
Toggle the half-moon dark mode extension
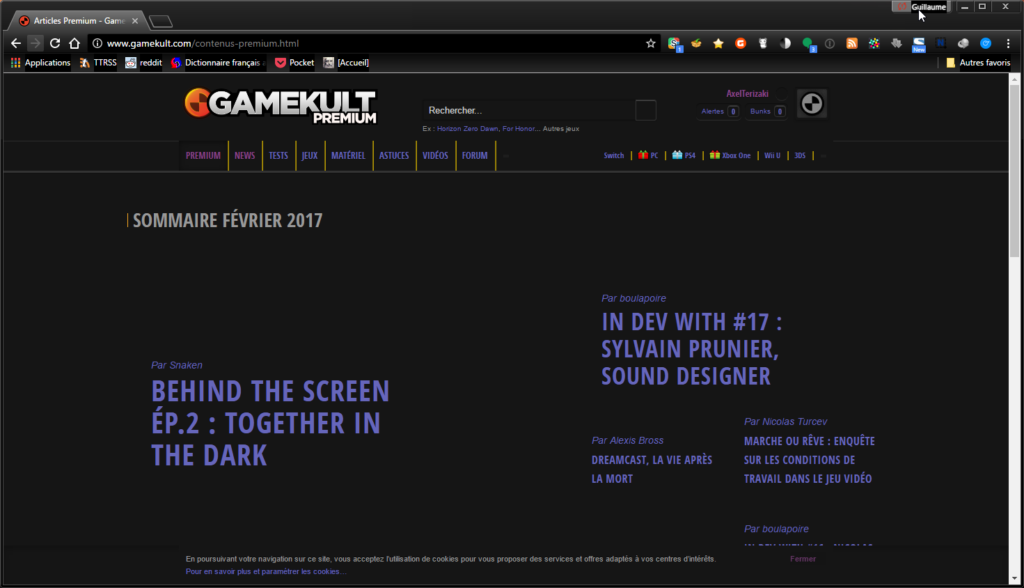click(785, 43)
